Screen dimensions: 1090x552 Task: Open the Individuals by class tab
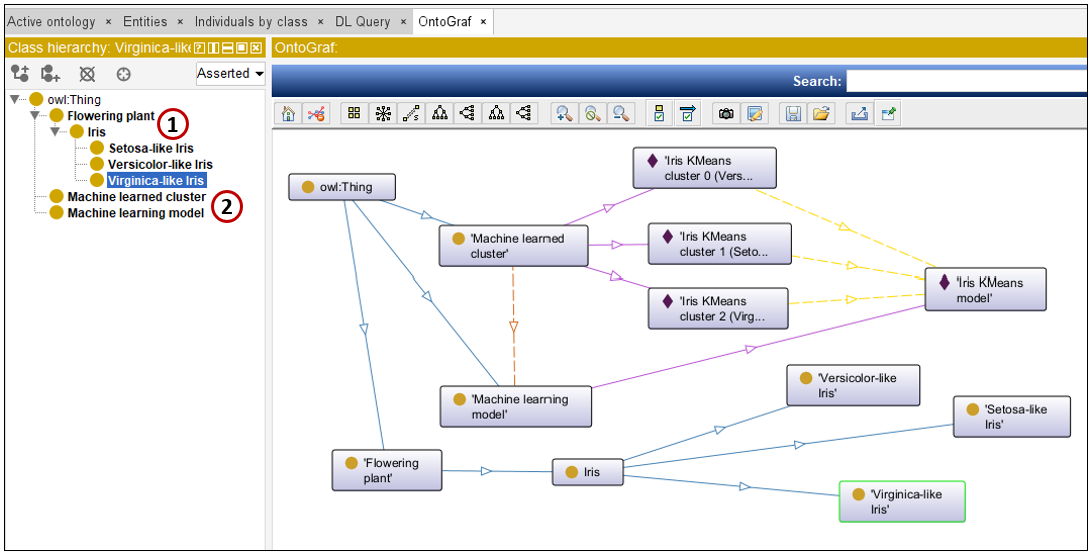251,22
